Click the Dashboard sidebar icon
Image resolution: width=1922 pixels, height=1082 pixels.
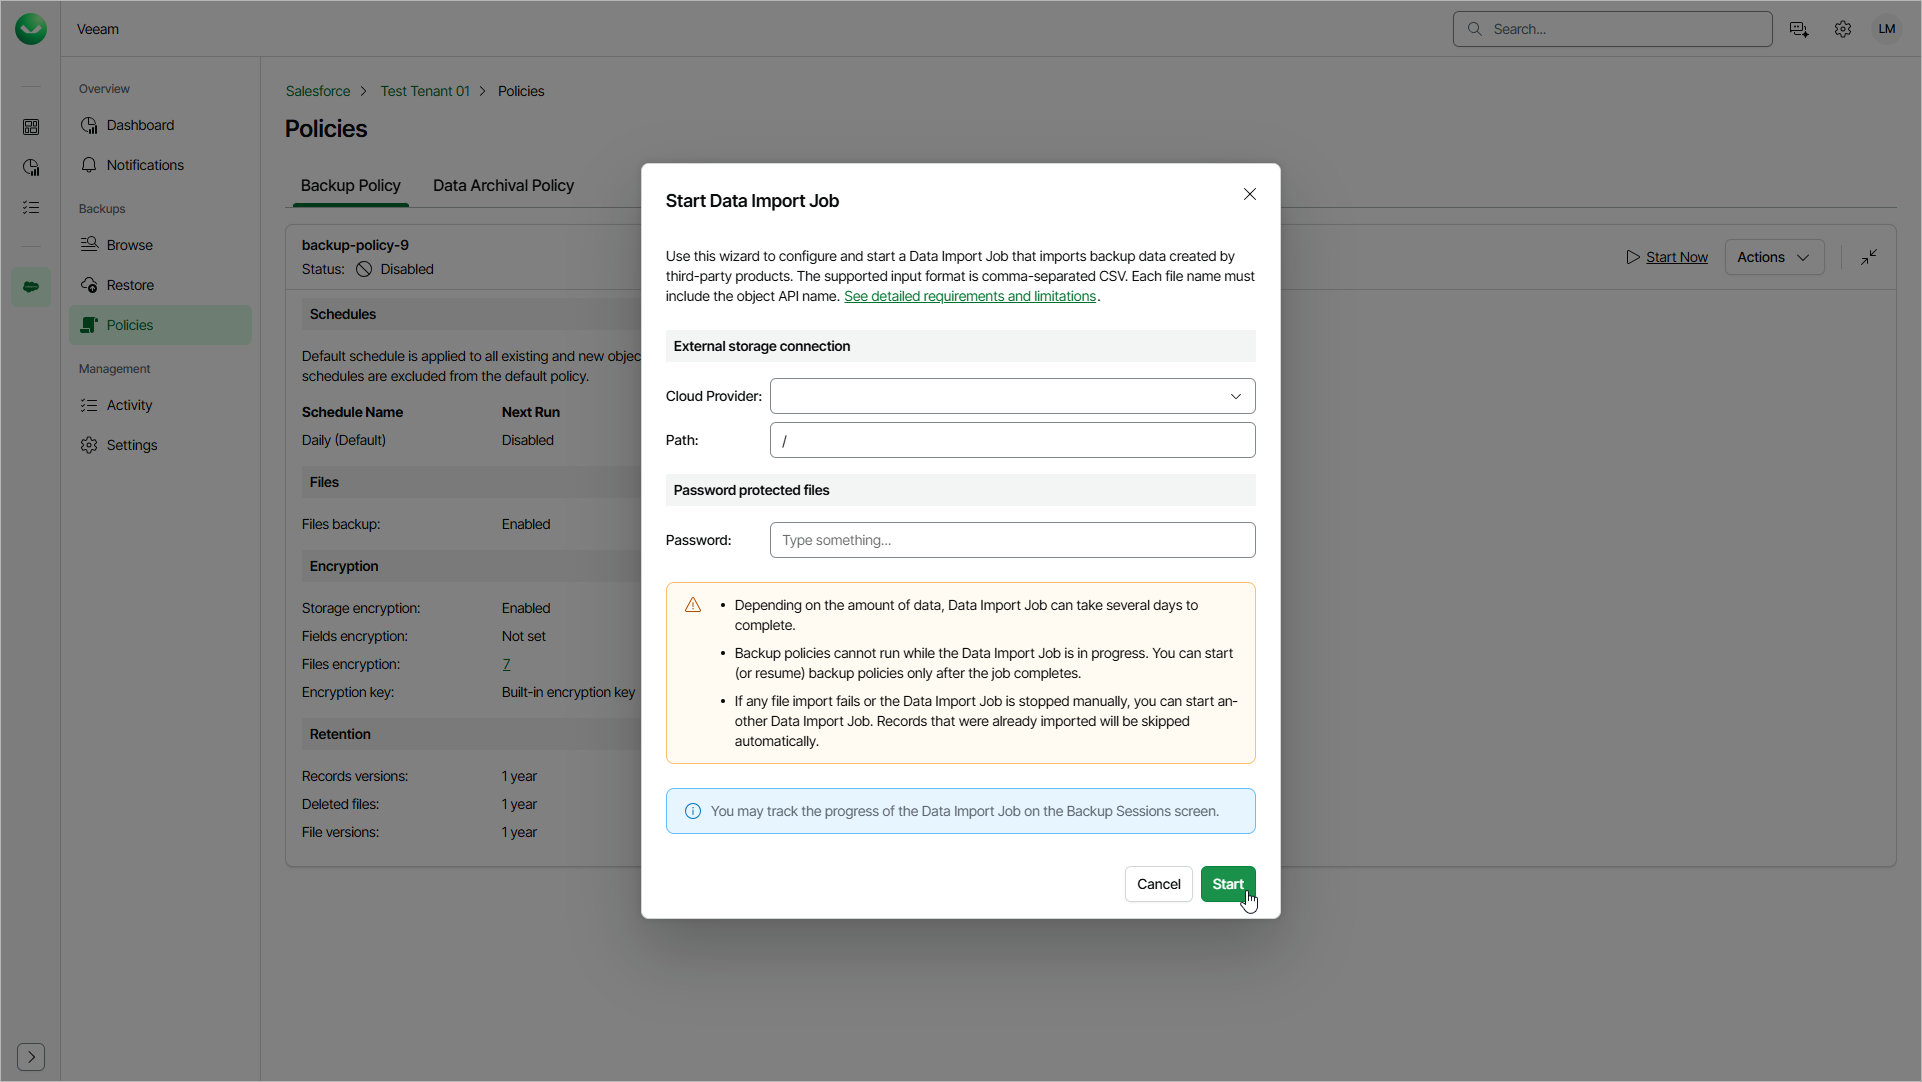(89, 125)
